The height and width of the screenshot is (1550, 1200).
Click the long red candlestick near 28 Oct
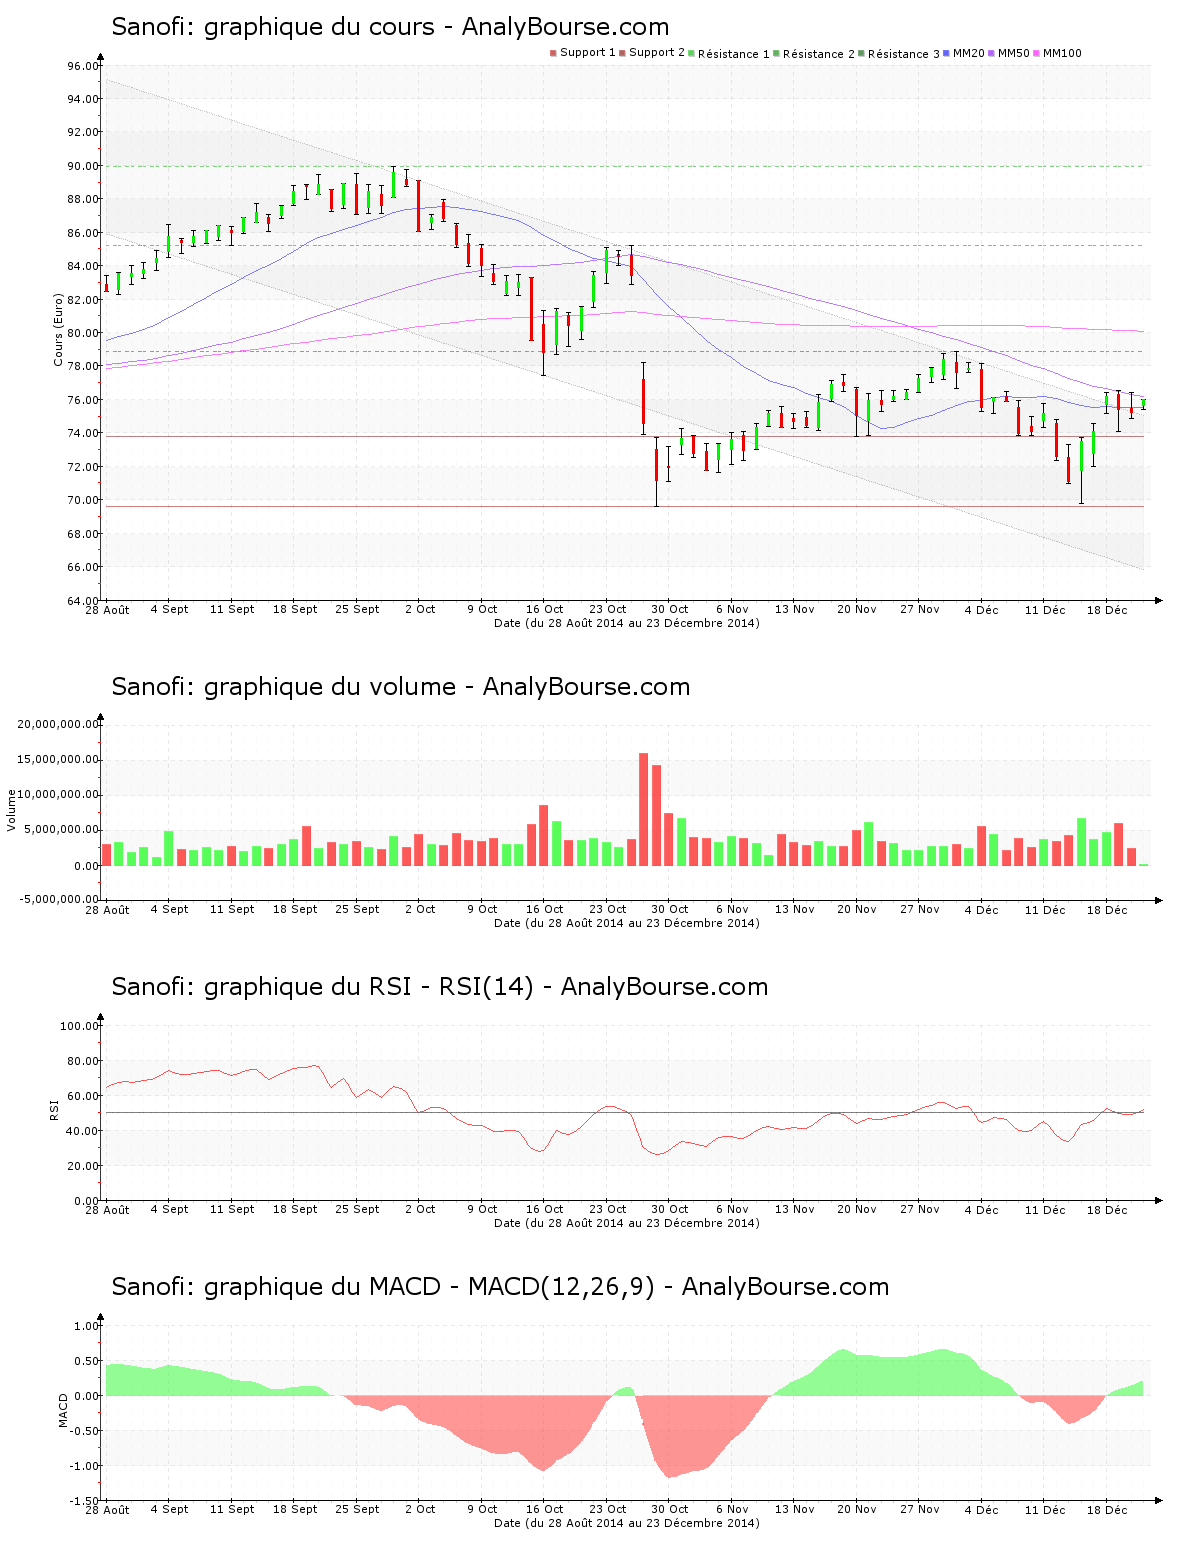pos(644,398)
